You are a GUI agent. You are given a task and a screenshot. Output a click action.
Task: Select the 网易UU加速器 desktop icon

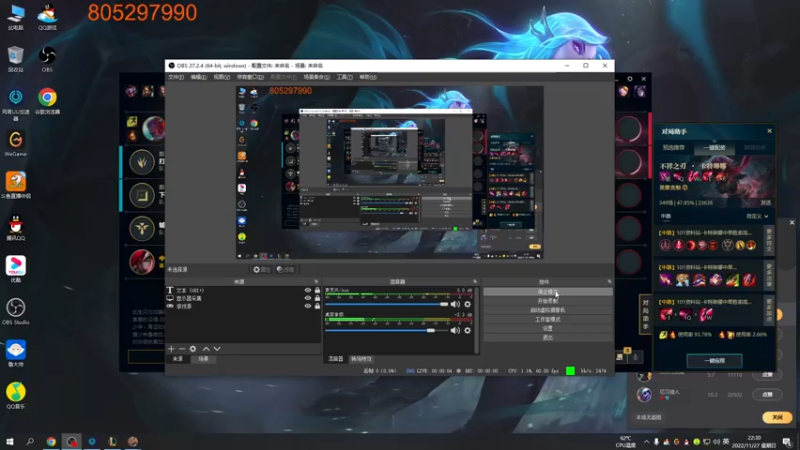[x=16, y=104]
